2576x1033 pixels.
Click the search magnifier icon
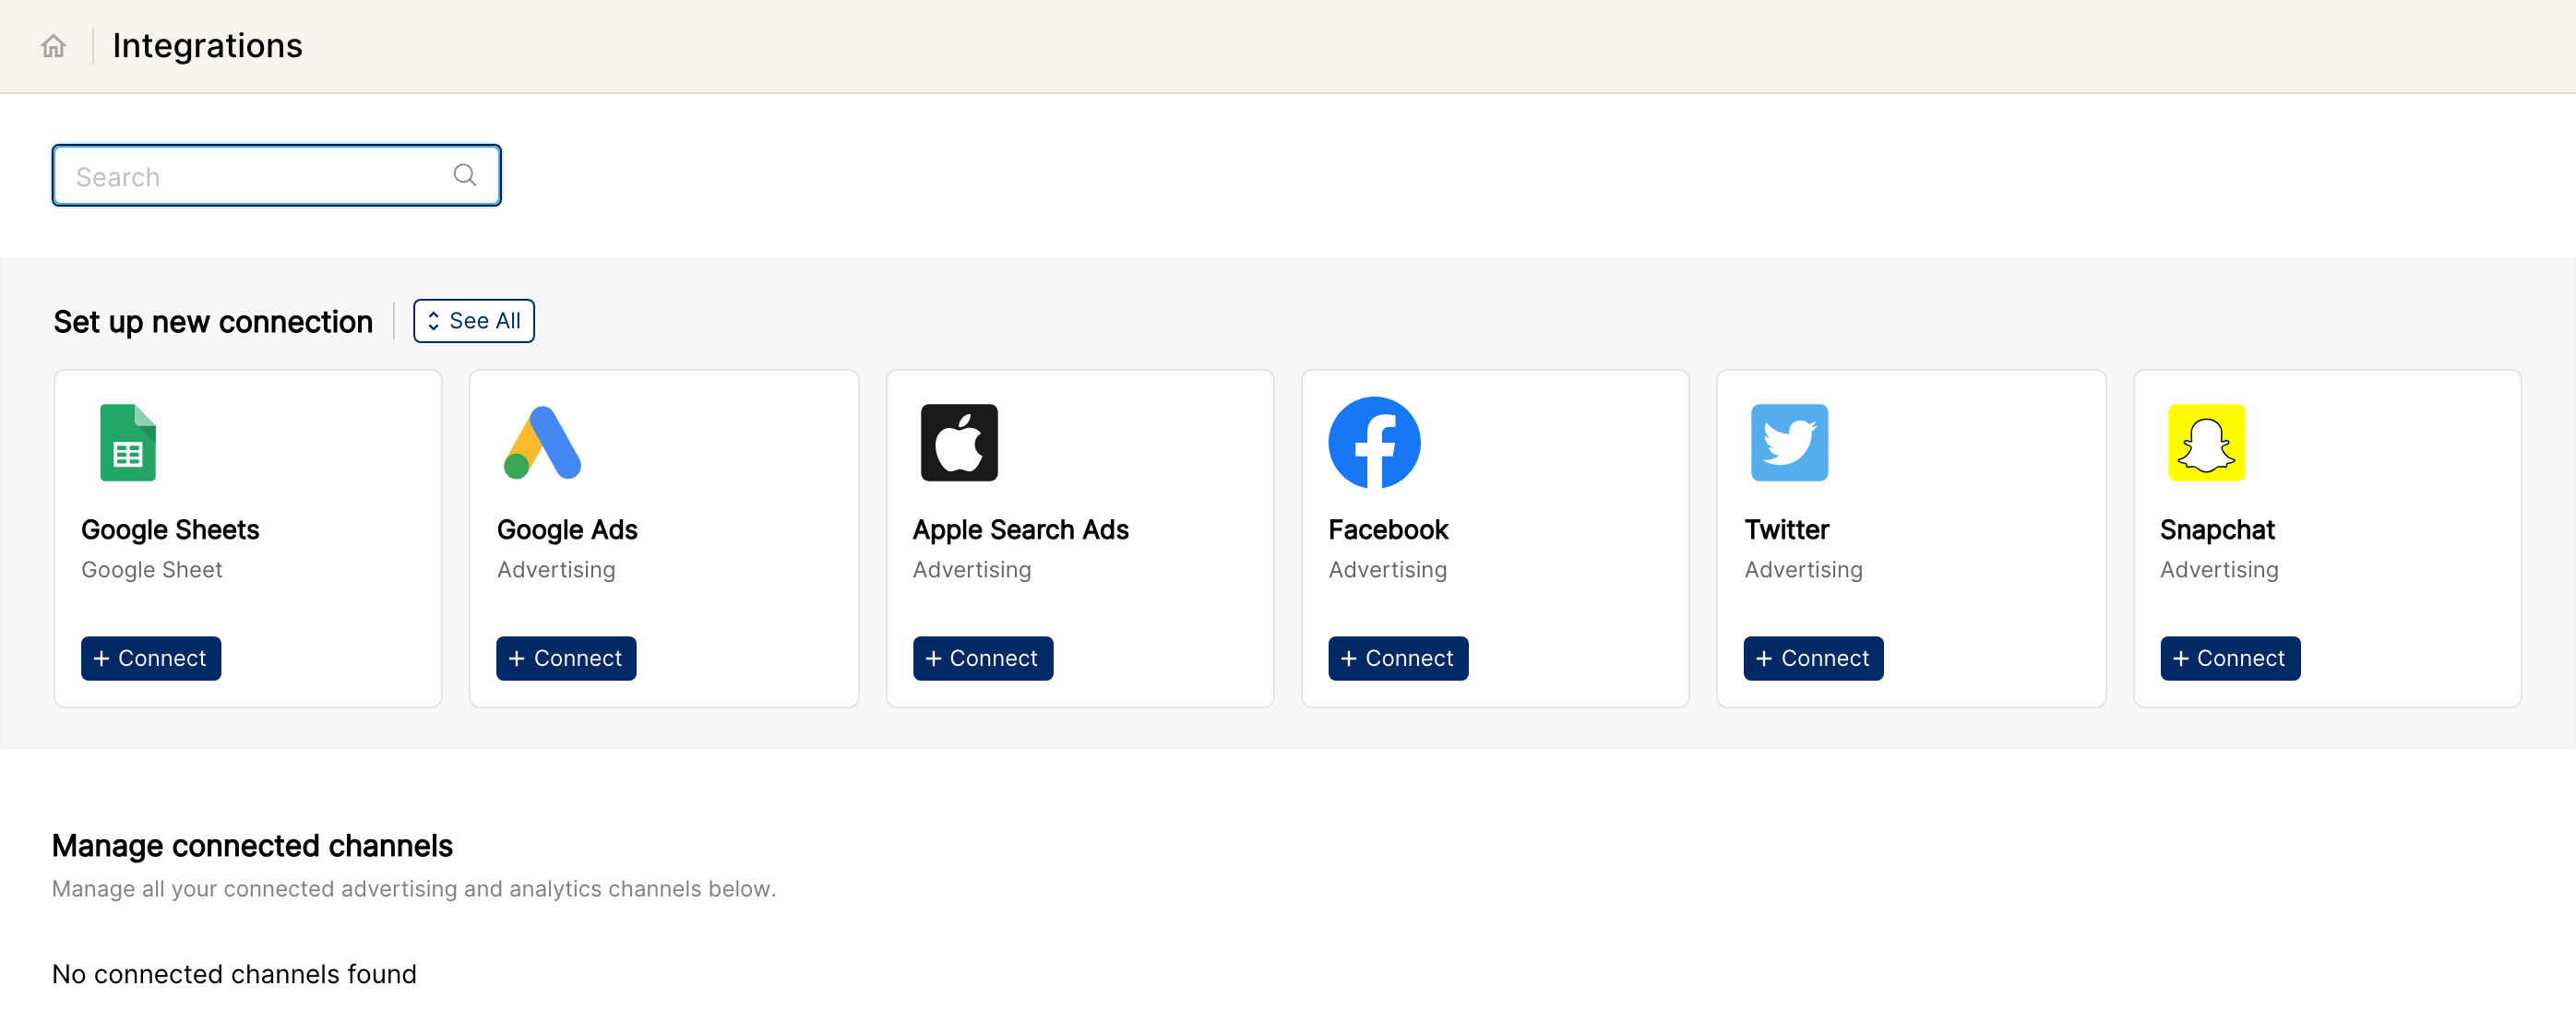(465, 175)
